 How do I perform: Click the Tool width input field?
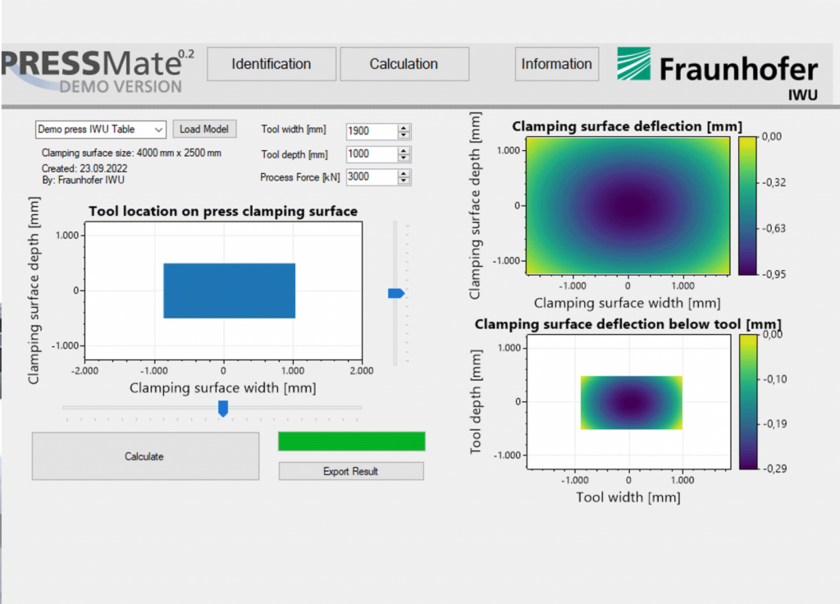(370, 131)
